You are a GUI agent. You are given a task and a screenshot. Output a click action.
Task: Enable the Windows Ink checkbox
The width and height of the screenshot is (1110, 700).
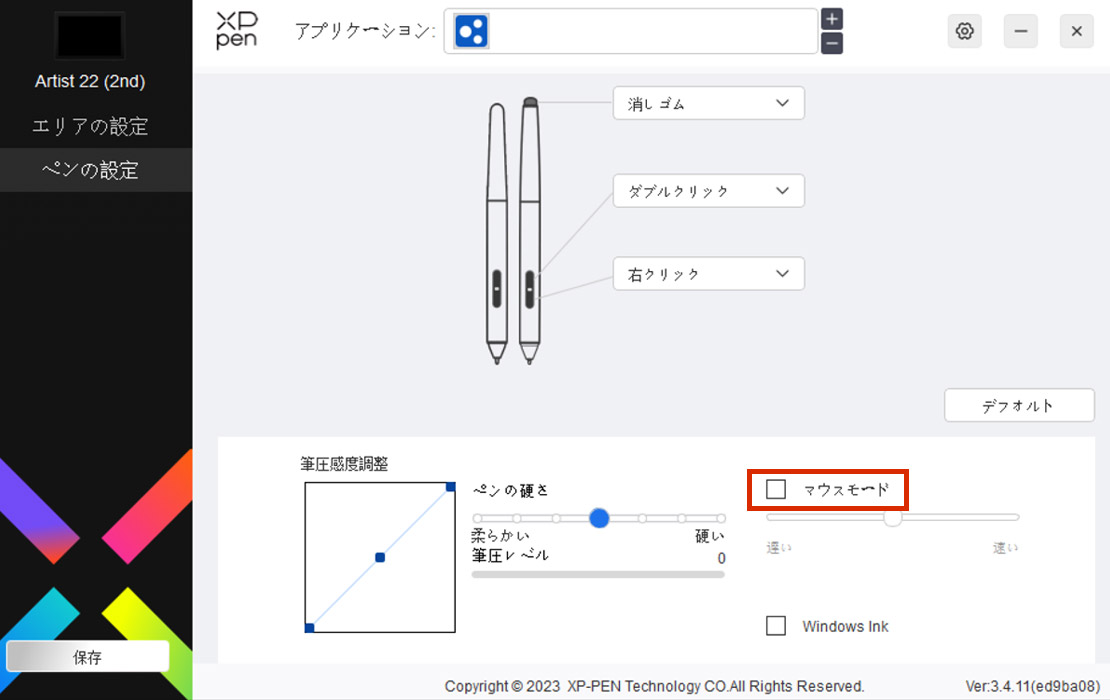[776, 626]
